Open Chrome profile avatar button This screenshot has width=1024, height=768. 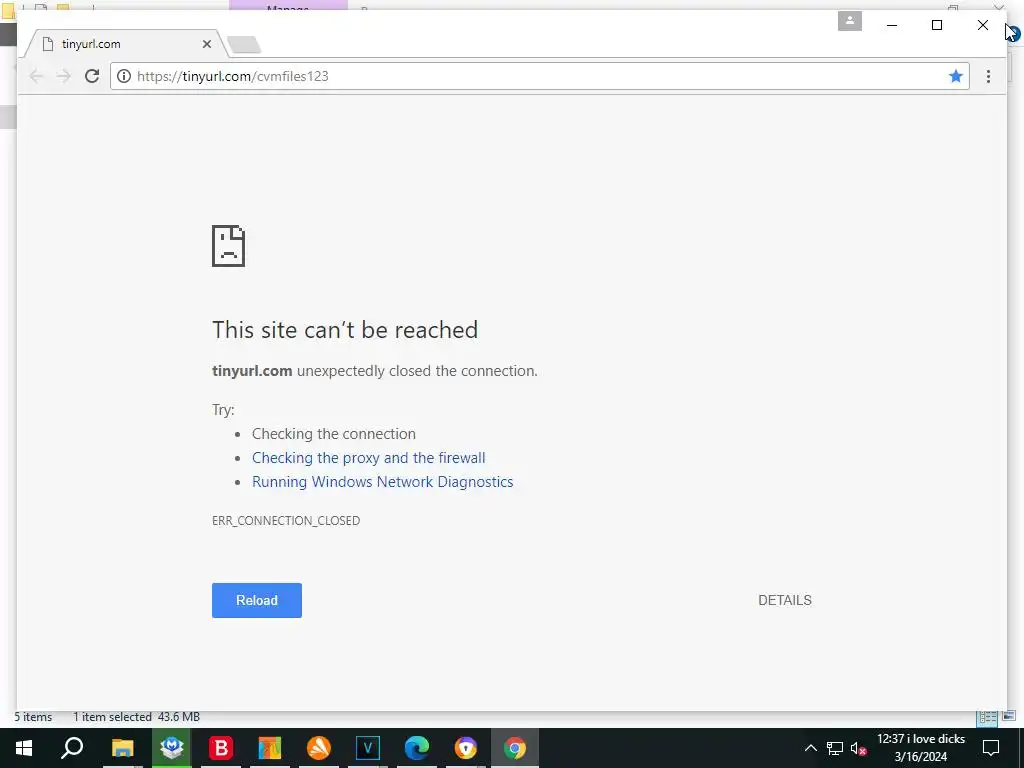[x=850, y=21]
